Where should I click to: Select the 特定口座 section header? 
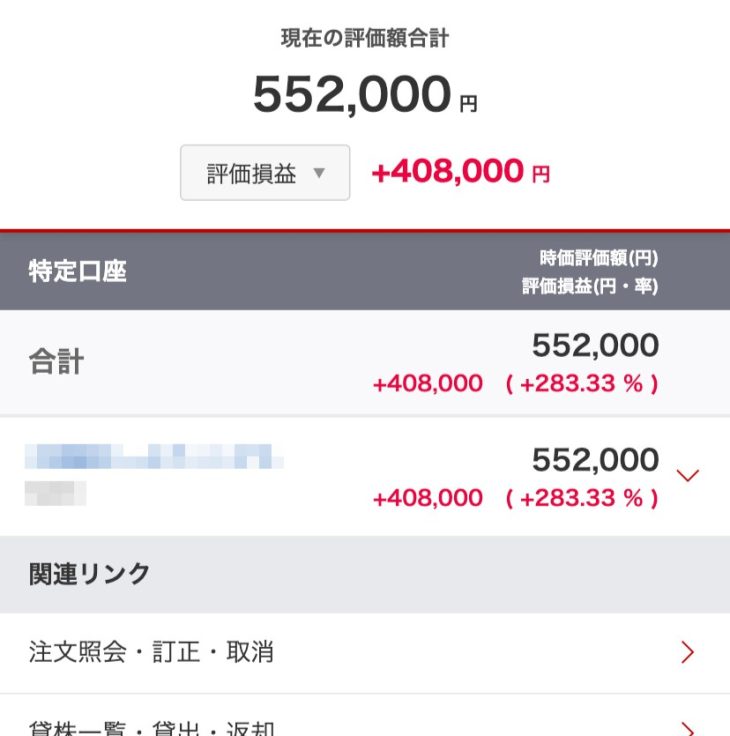[78, 271]
